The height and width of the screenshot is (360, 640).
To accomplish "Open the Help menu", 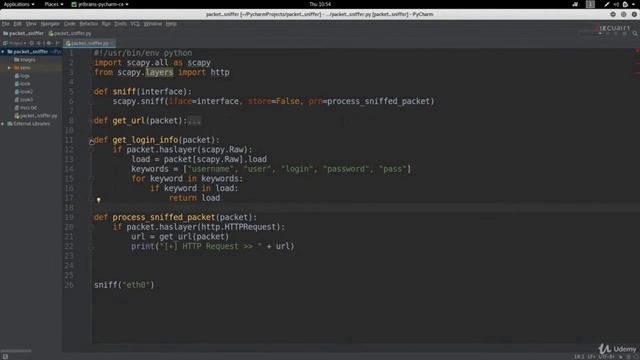I will (x=171, y=24).
